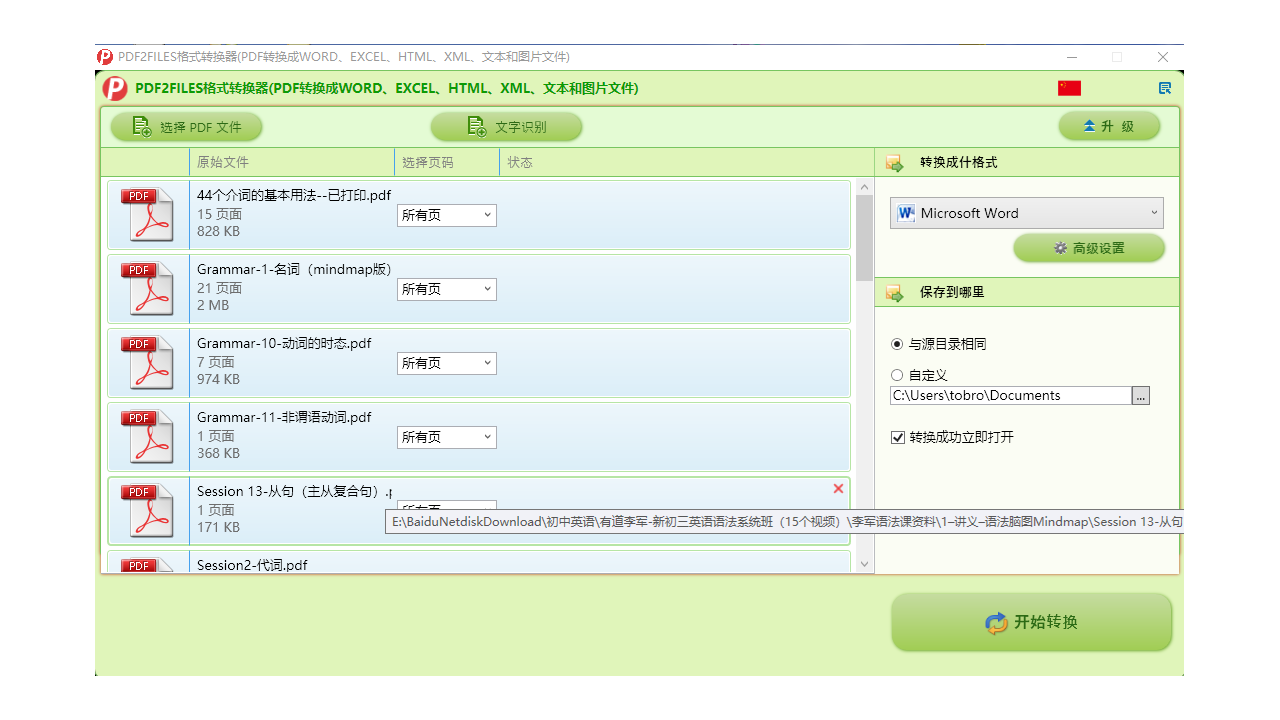The width and height of the screenshot is (1280, 720).
Task: Click the China flag language icon
Action: click(1069, 88)
